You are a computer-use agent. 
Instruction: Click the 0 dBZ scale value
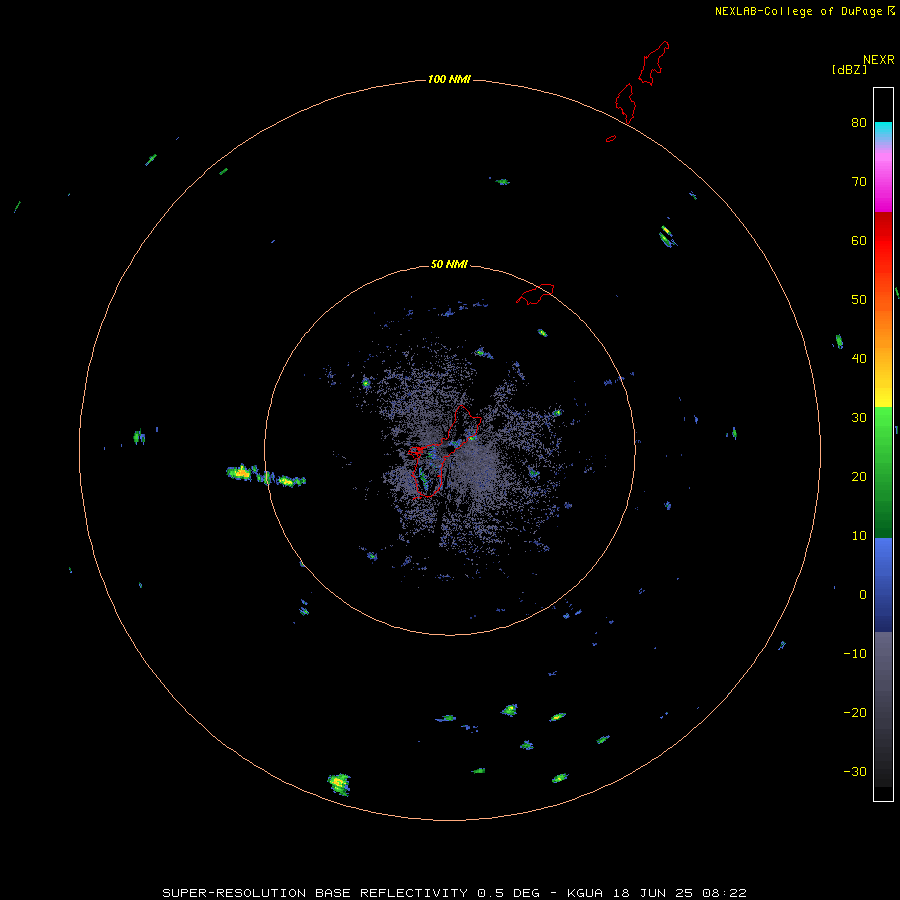(863, 595)
